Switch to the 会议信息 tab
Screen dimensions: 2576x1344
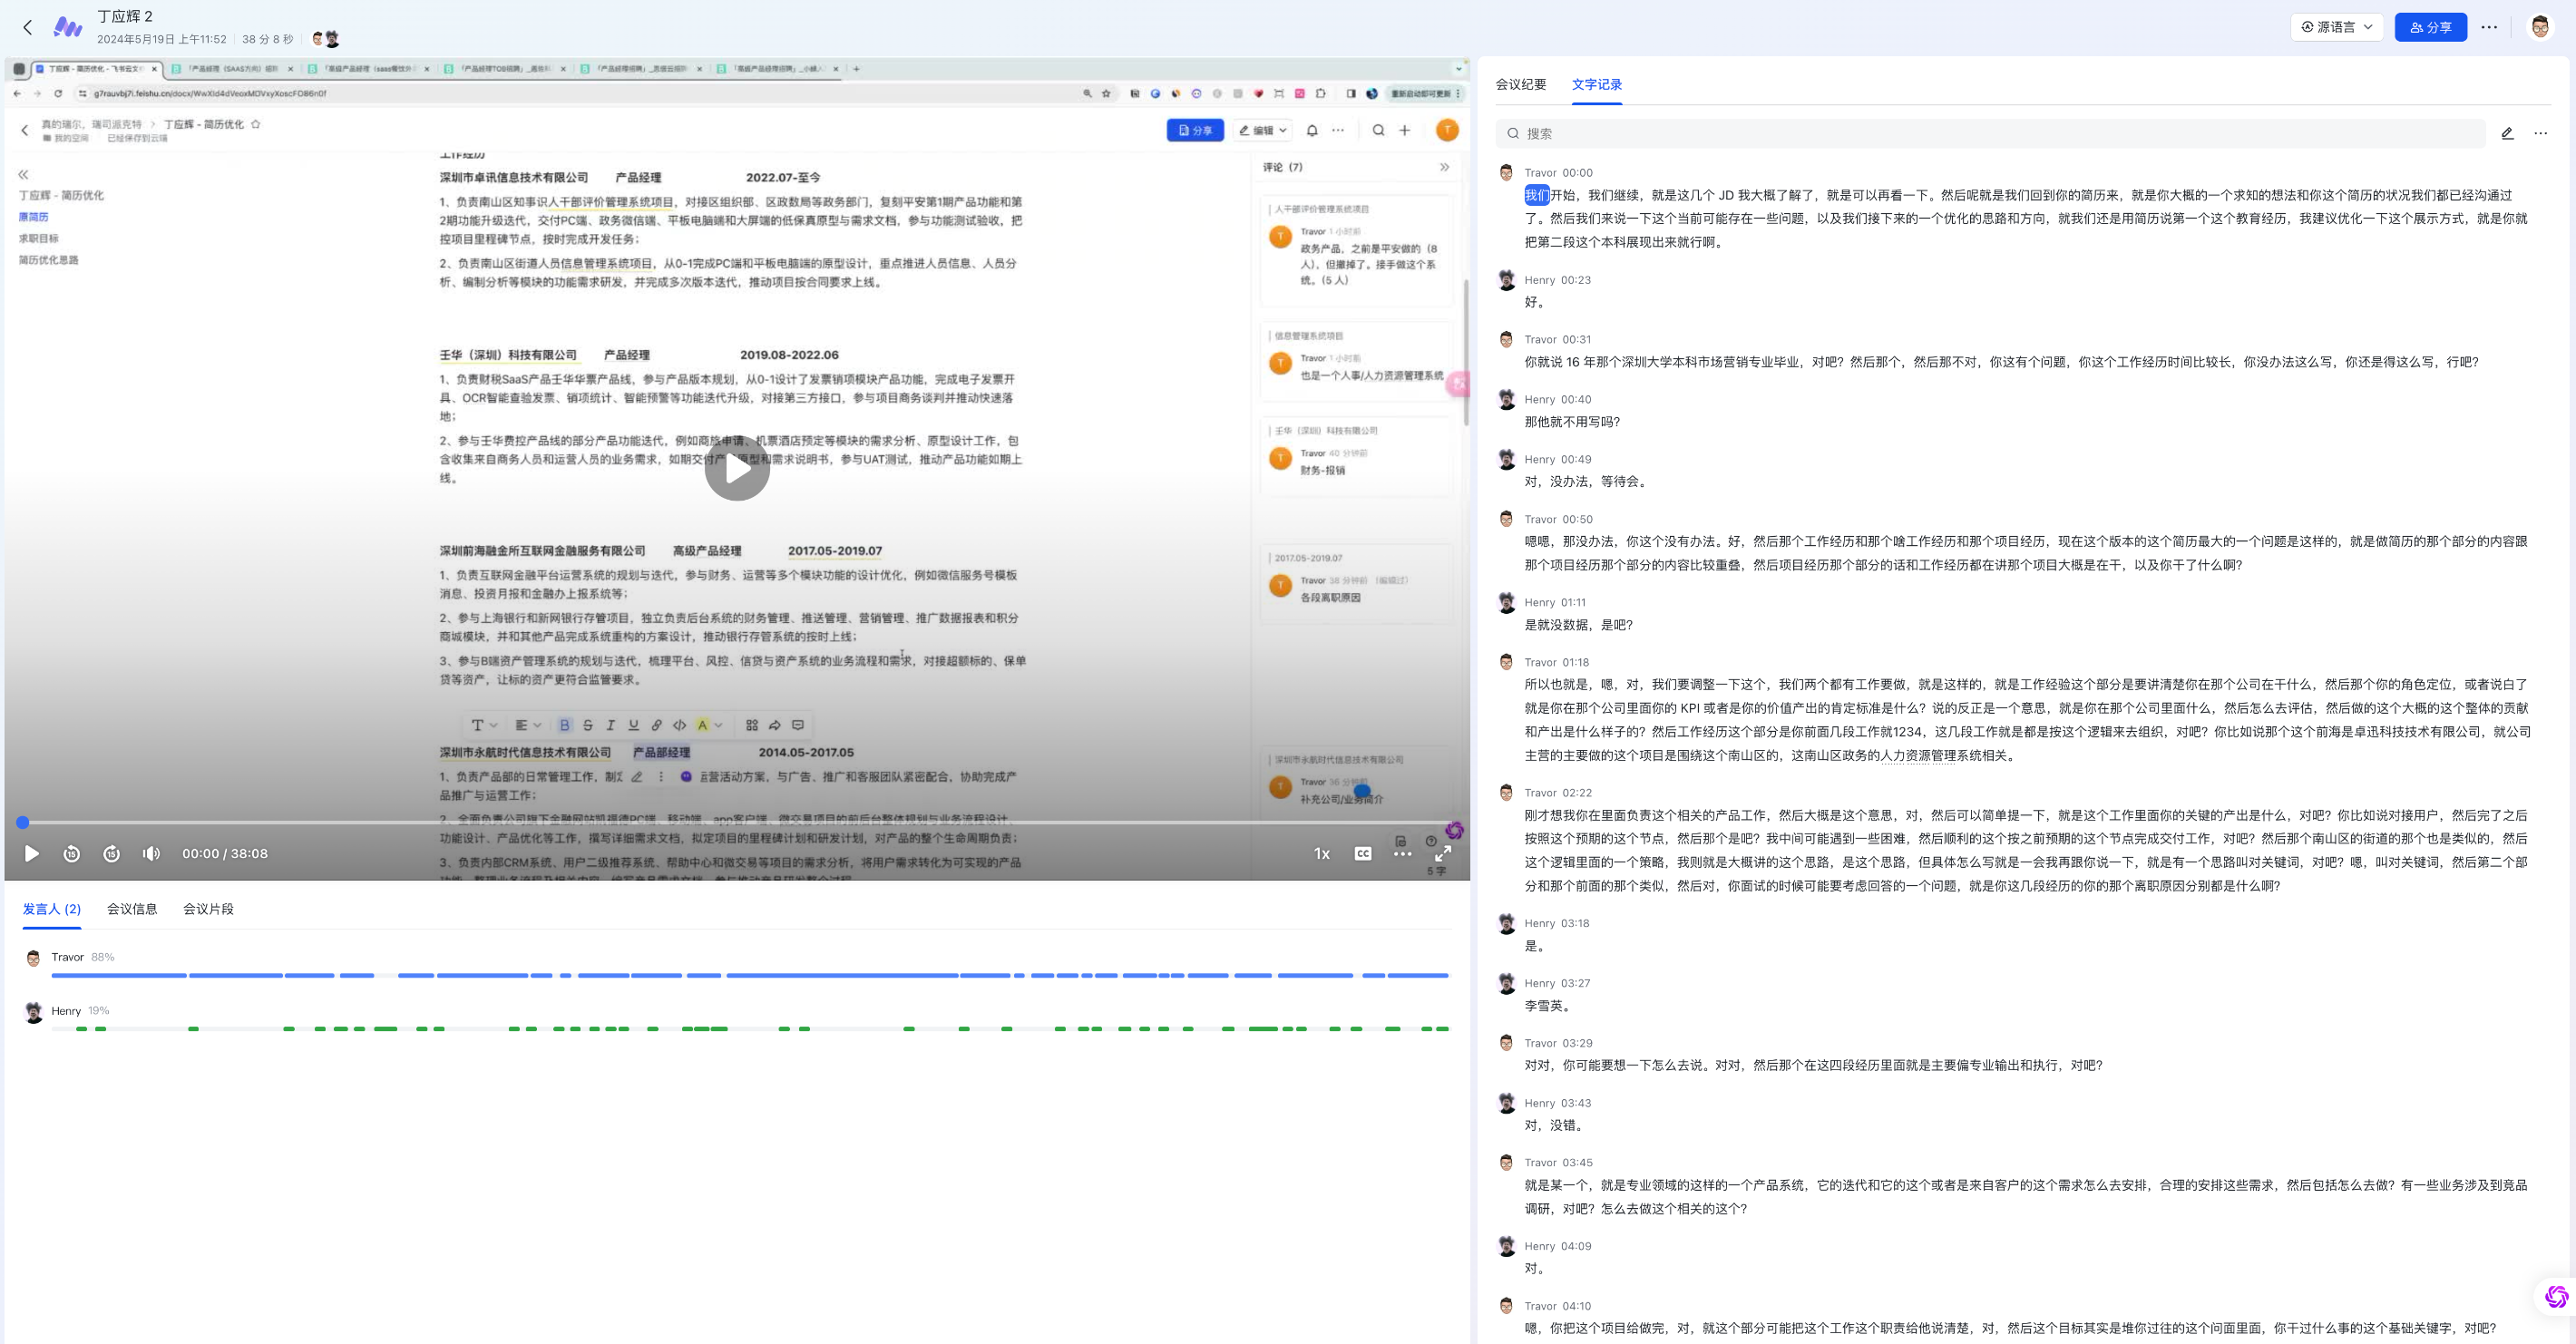point(132,908)
